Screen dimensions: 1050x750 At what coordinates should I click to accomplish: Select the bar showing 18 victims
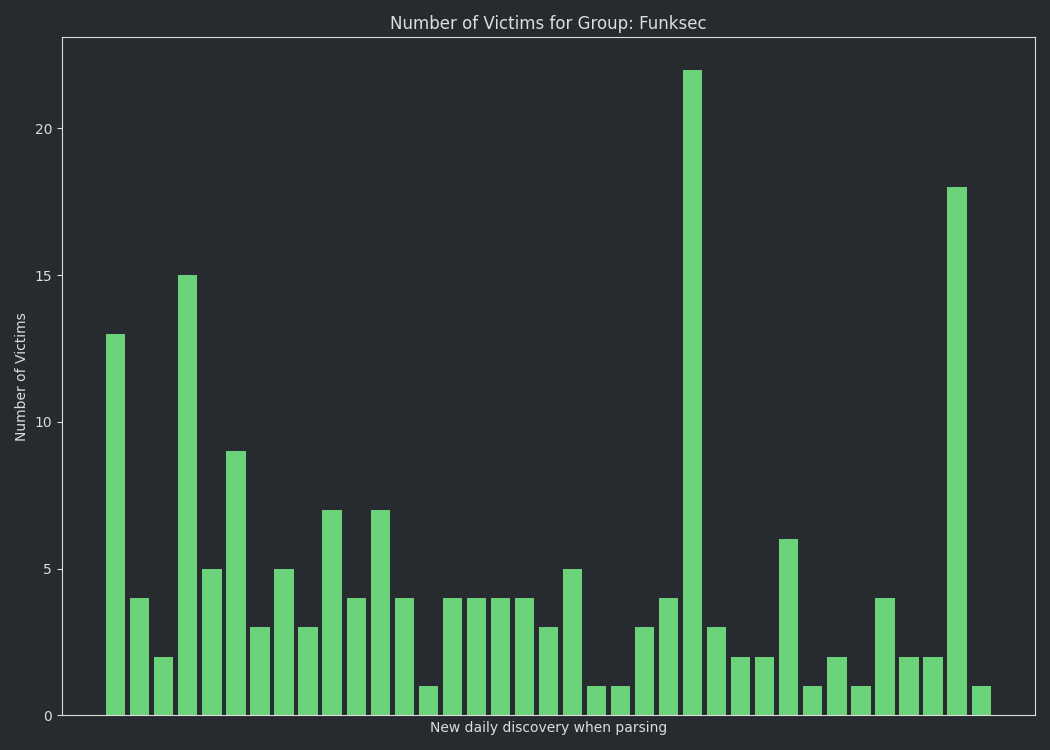click(957, 451)
